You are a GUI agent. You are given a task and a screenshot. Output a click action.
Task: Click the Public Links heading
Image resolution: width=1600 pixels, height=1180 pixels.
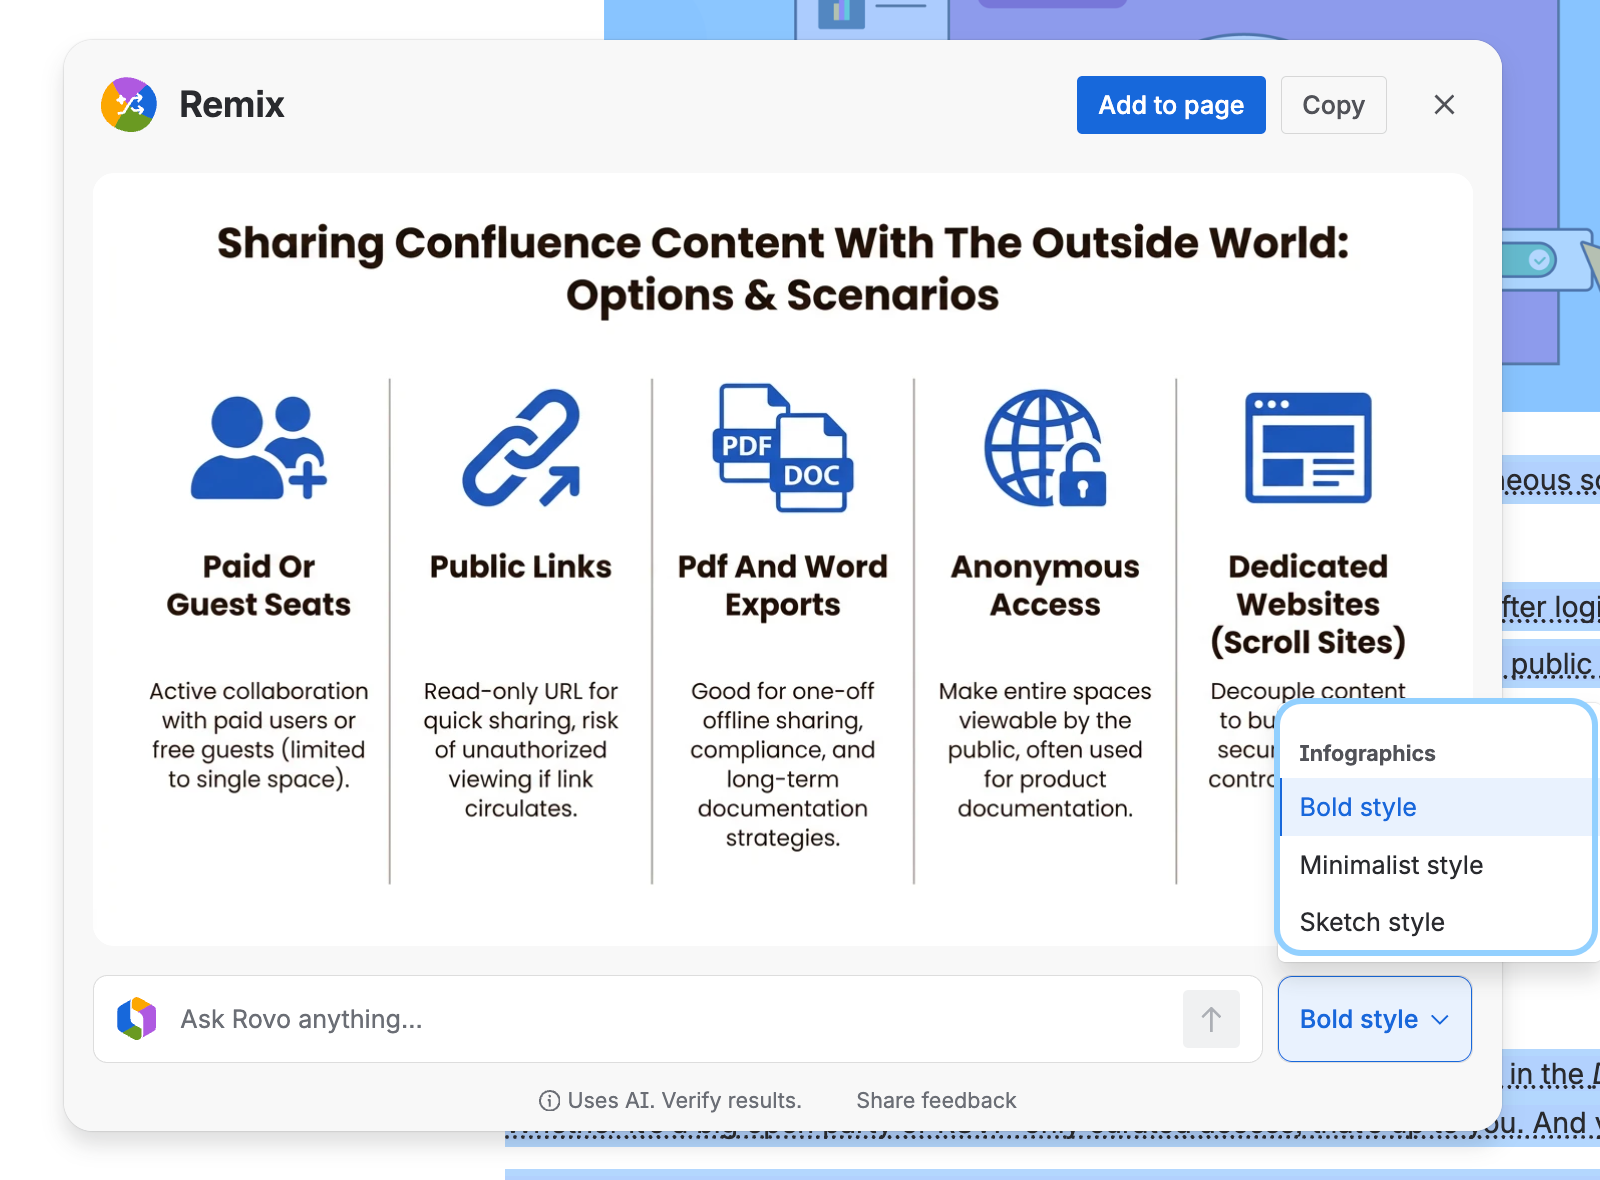click(521, 567)
